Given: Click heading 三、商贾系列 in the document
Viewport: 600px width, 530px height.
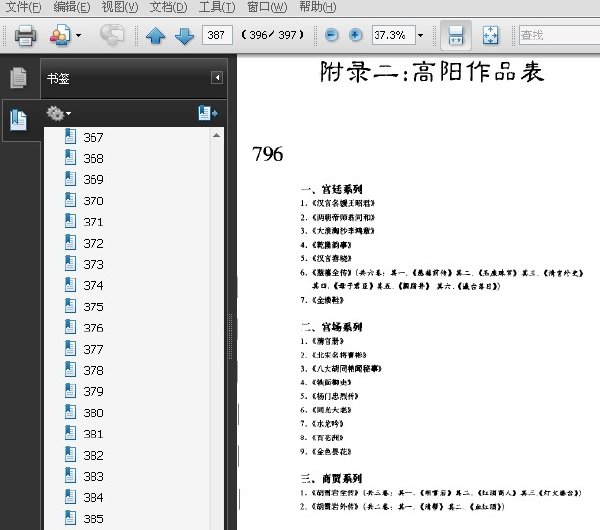Looking at the screenshot, I should click(x=331, y=478).
